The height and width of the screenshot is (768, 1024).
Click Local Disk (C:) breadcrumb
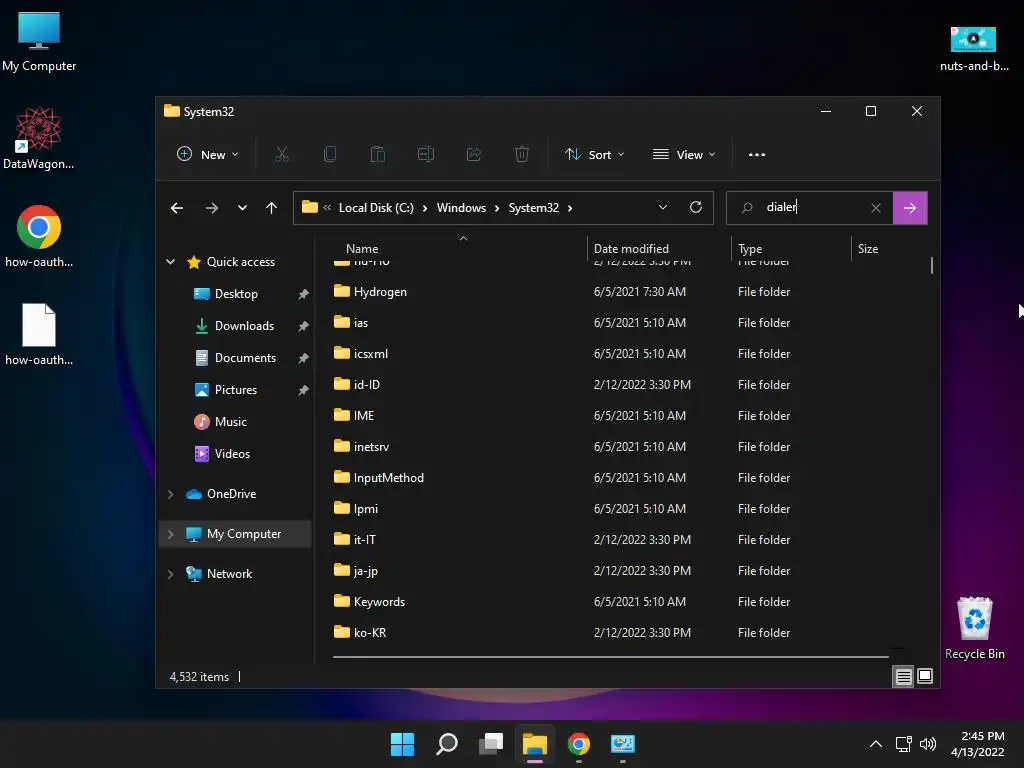pyautogui.click(x=376, y=208)
